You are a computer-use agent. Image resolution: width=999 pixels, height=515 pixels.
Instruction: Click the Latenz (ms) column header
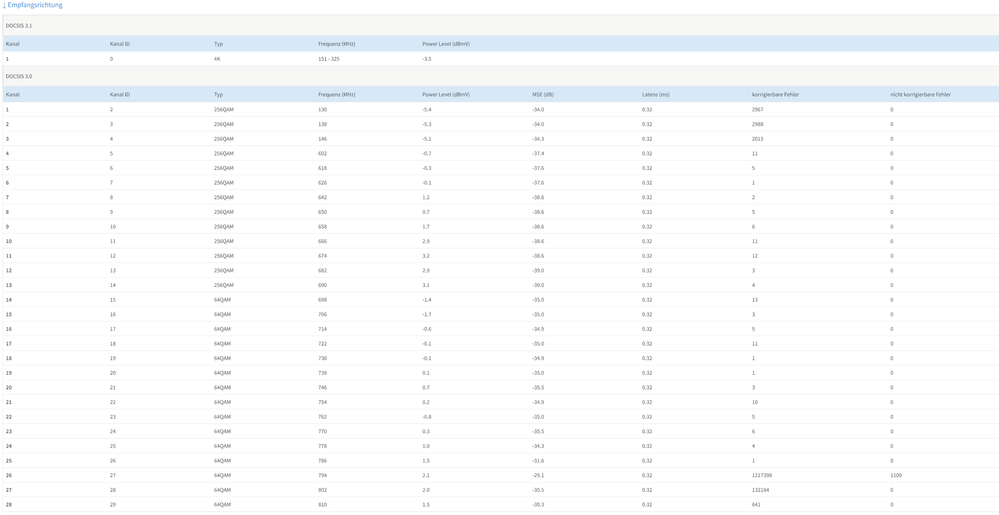click(x=656, y=94)
